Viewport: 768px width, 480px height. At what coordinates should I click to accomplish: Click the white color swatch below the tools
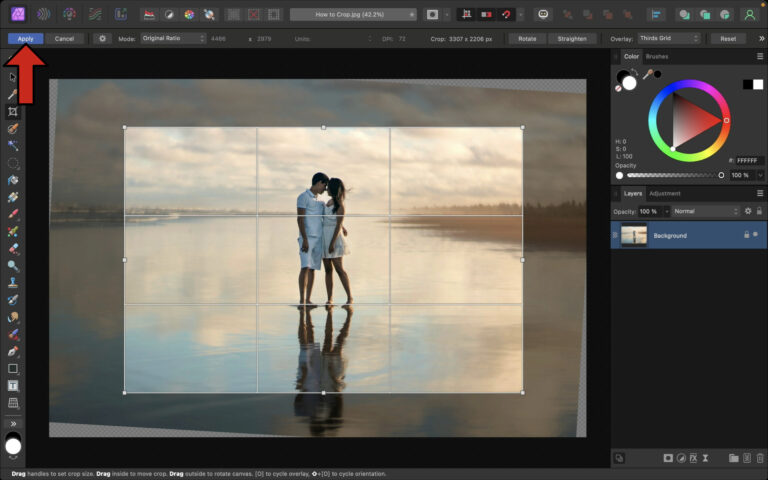[x=13, y=446]
